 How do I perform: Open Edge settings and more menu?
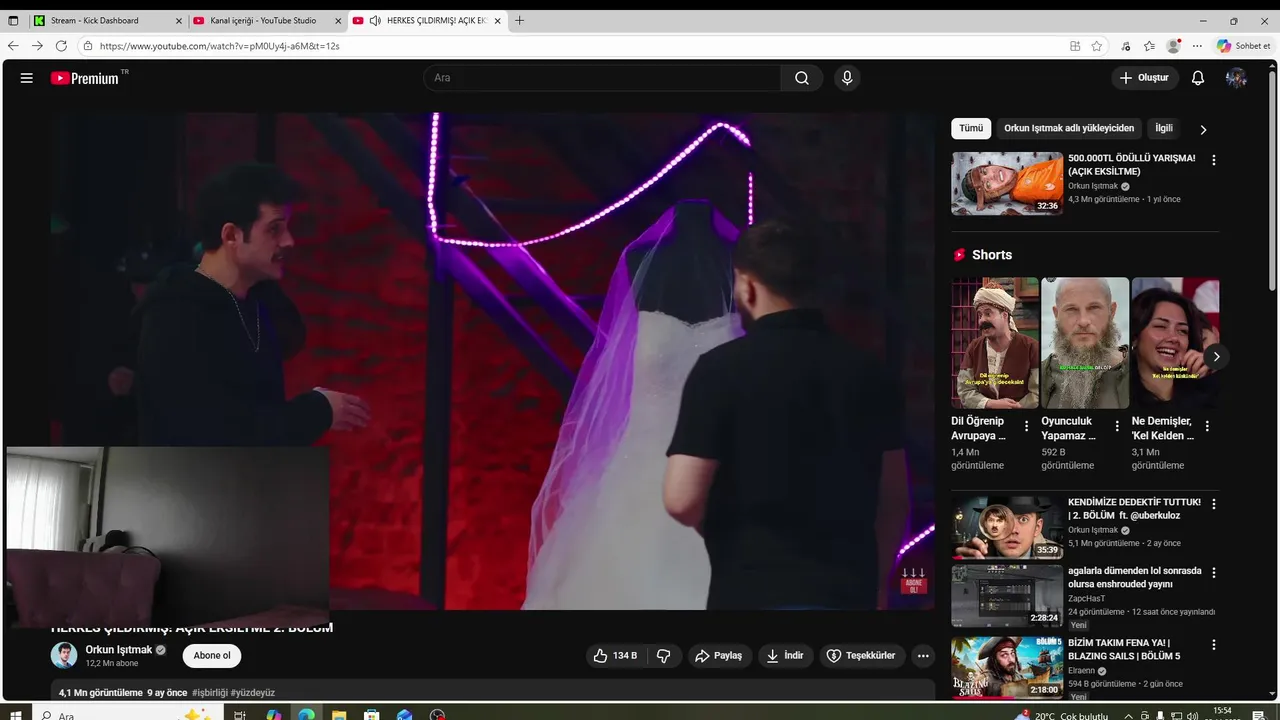1197,46
